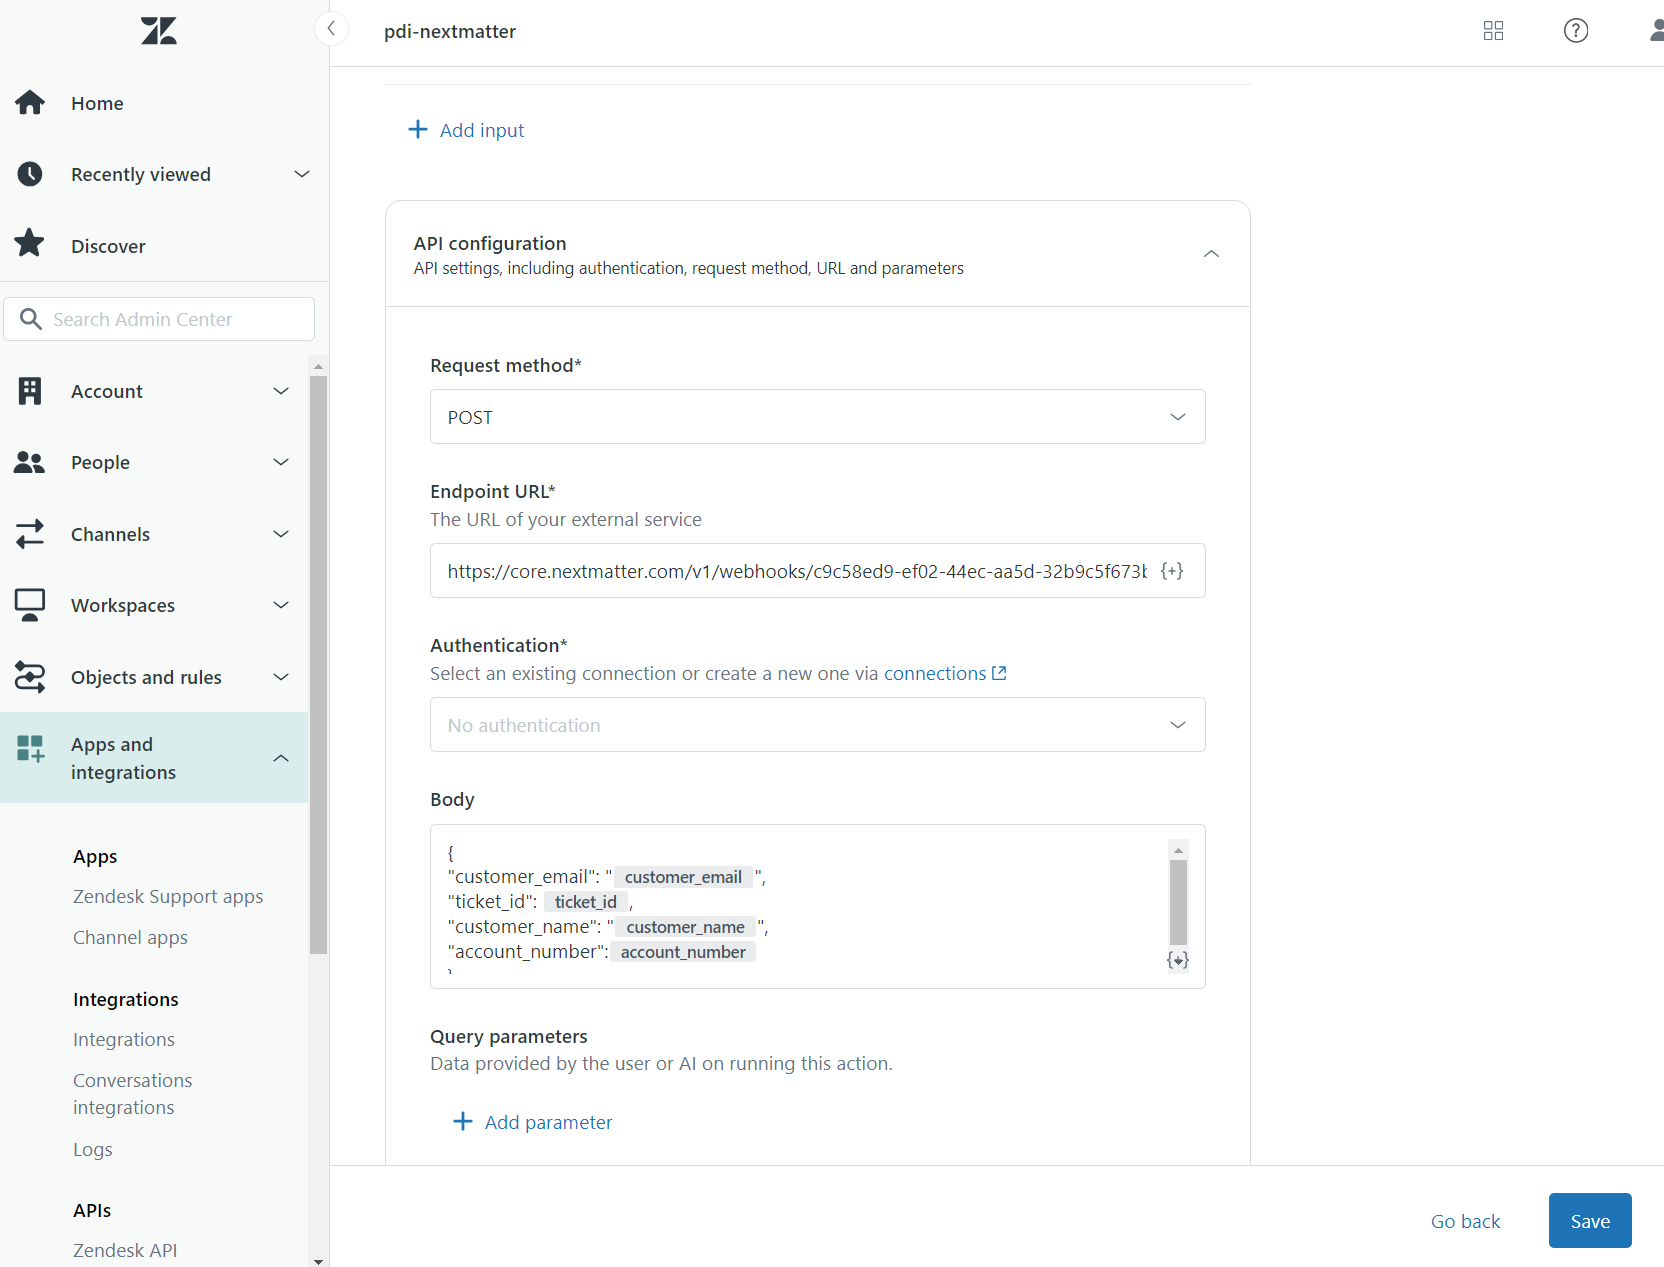Open Logs page
This screenshot has width=1664, height=1267.
pyautogui.click(x=93, y=1150)
